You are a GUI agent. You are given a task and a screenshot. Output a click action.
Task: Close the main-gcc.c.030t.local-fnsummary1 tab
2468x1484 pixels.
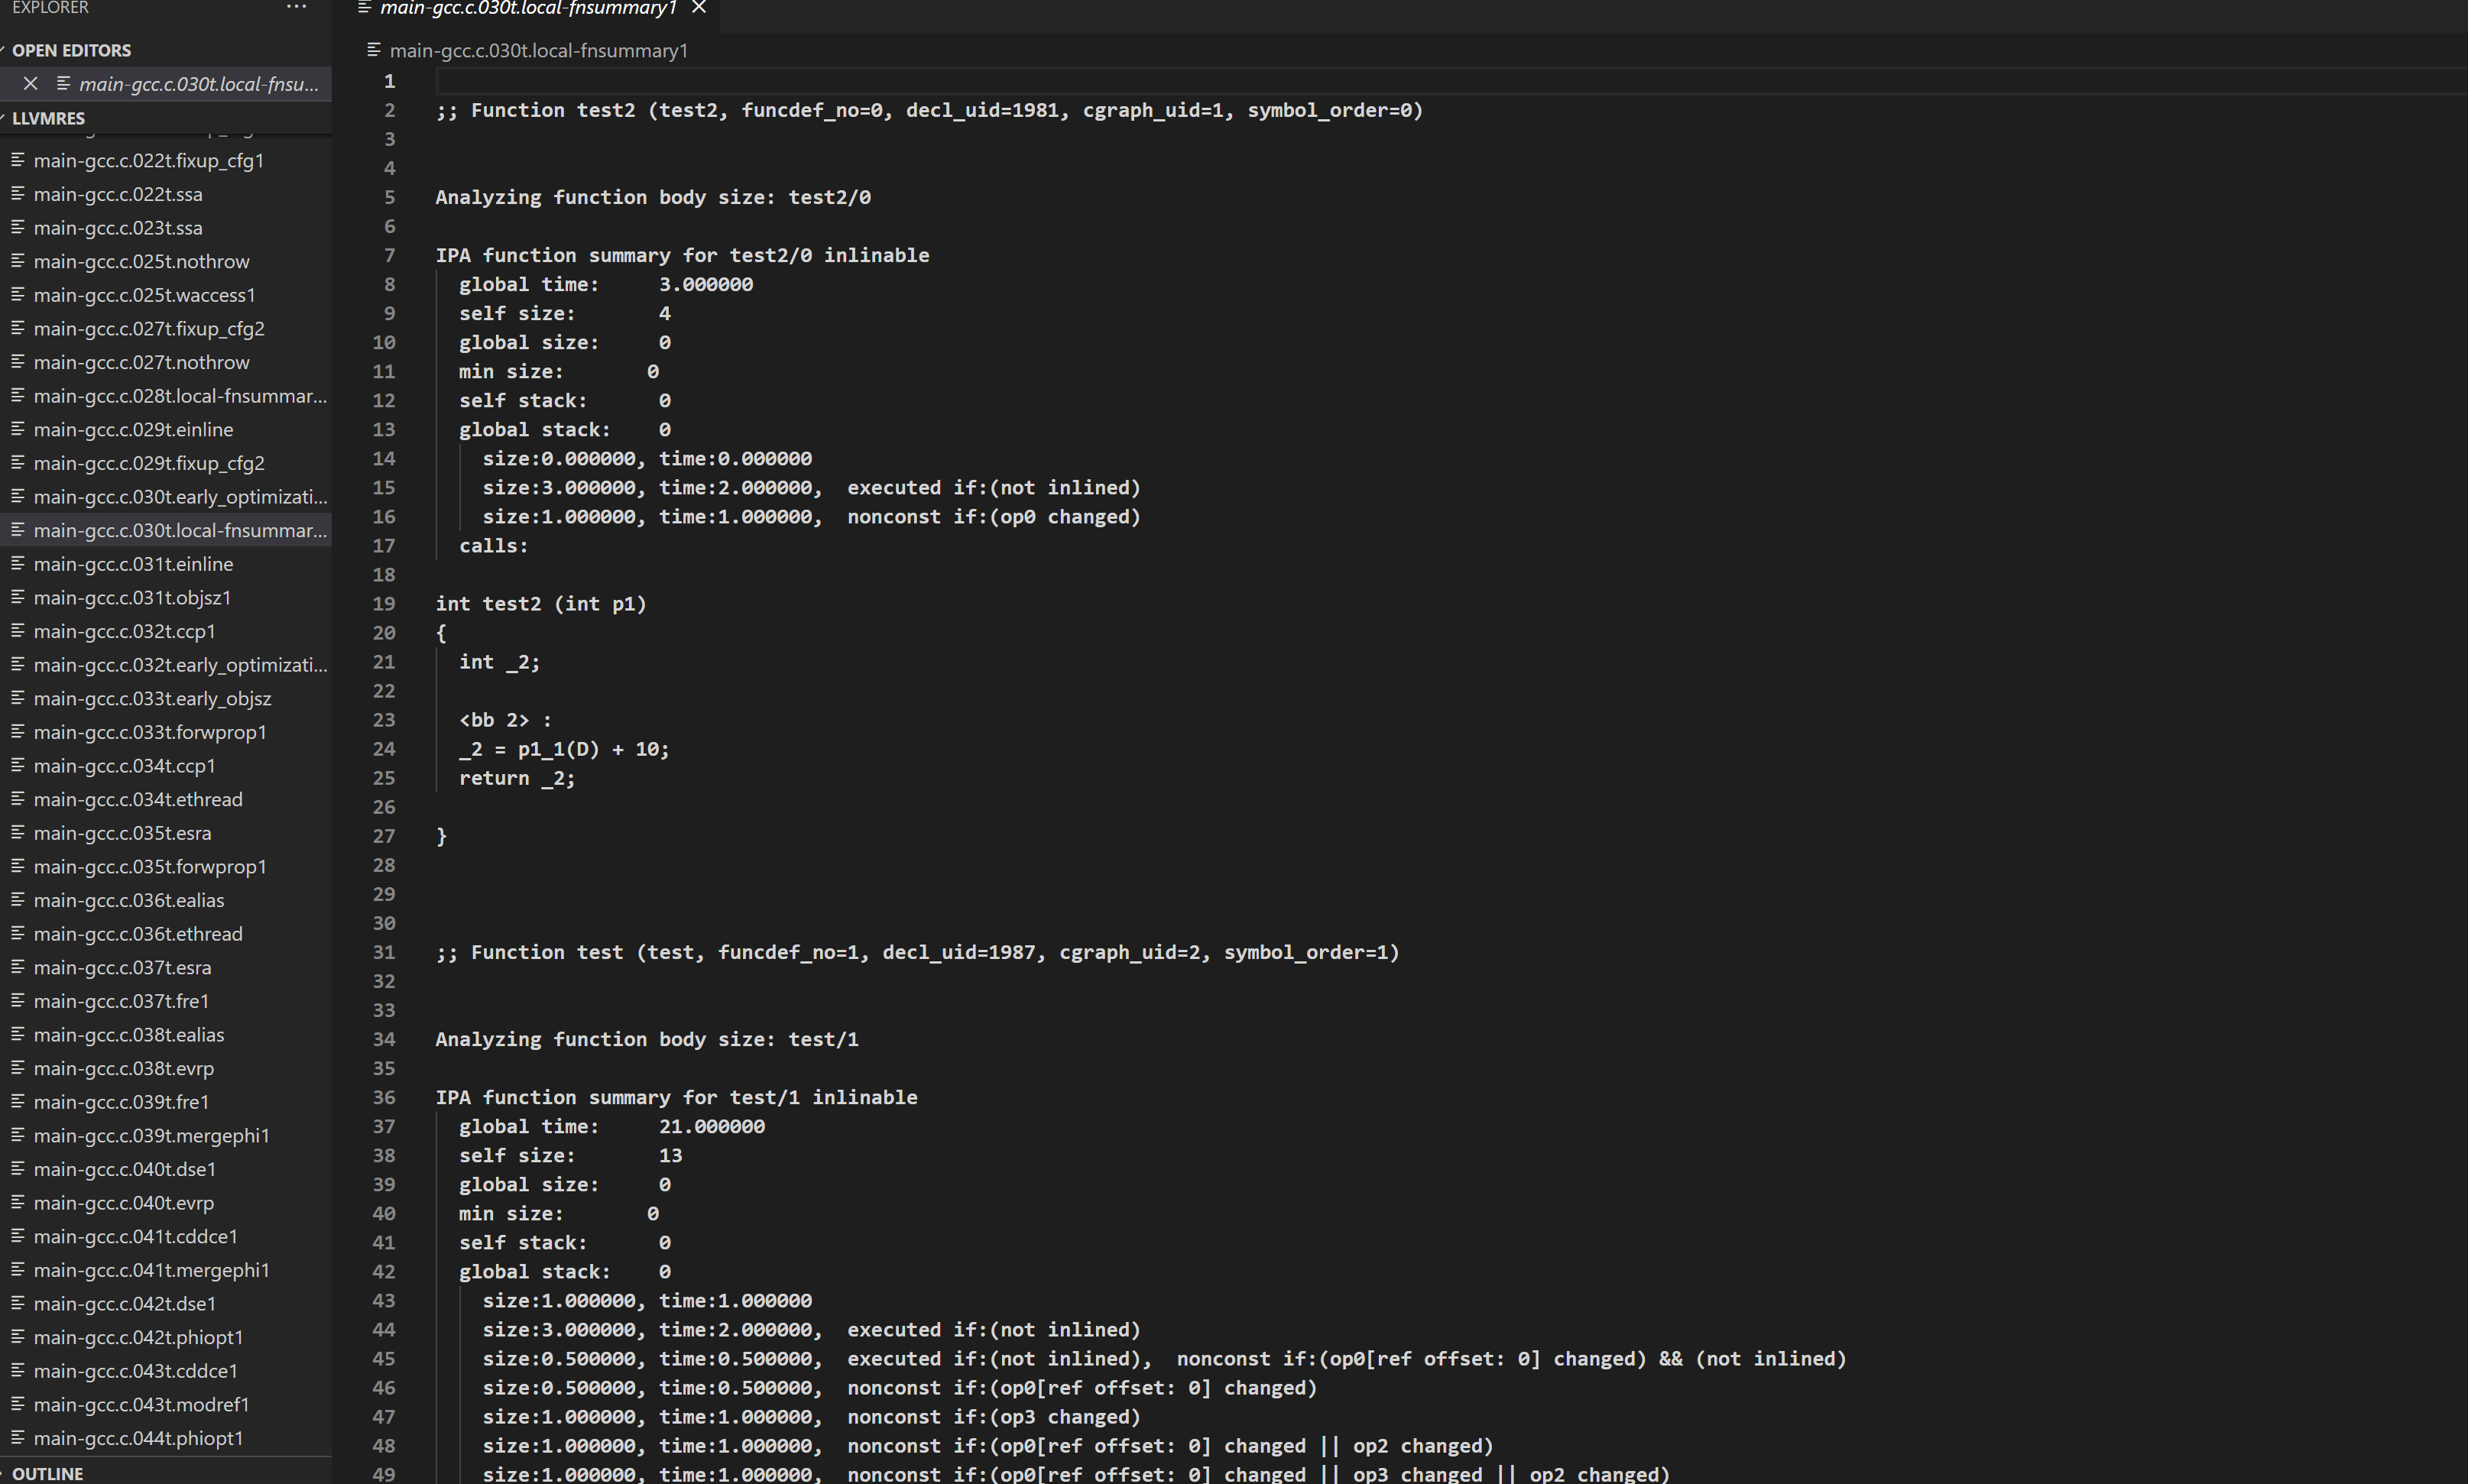[699, 8]
